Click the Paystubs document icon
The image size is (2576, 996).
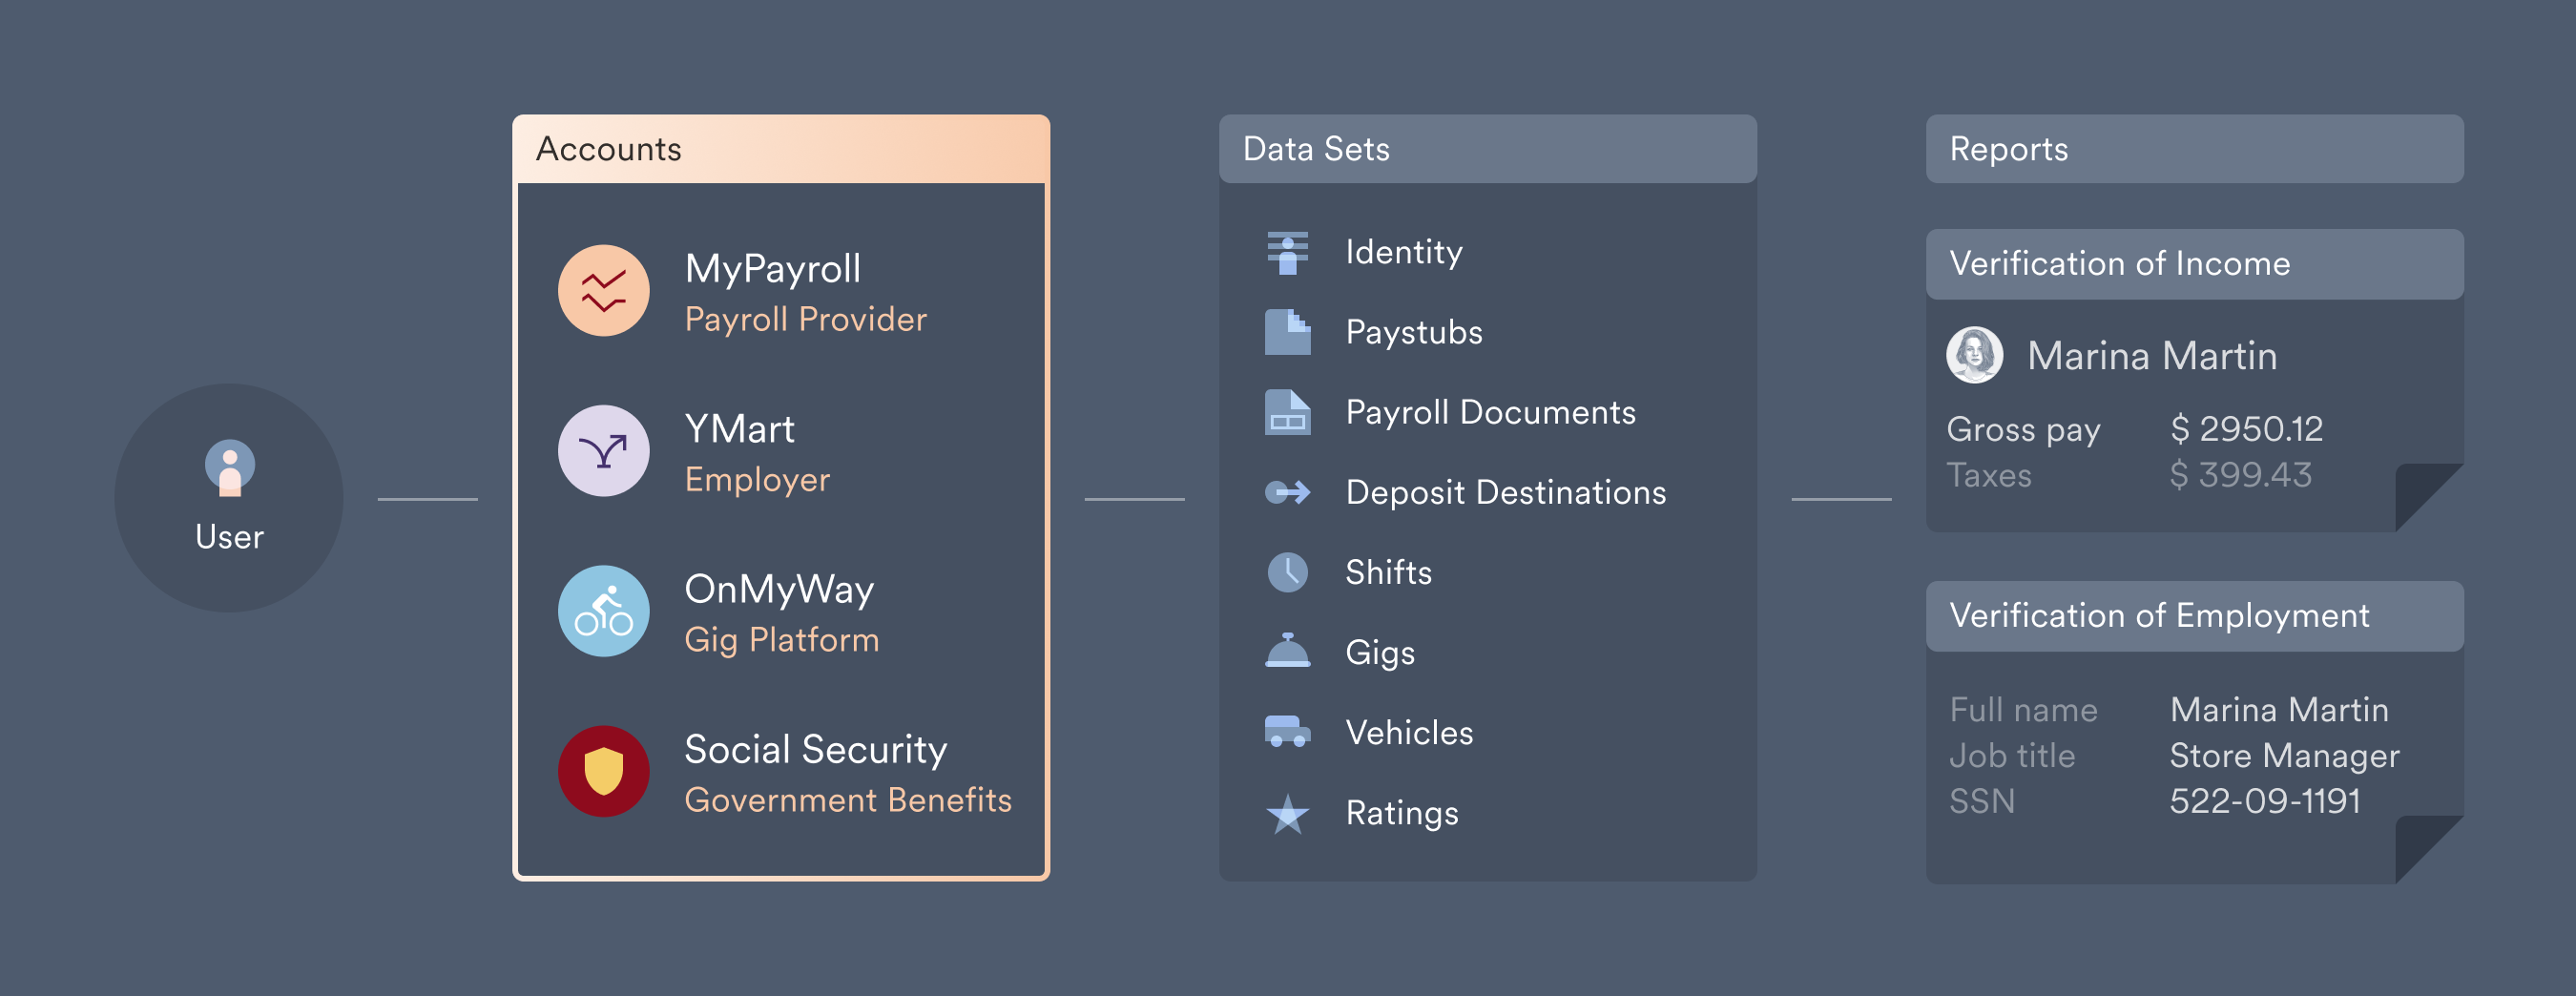1288,332
